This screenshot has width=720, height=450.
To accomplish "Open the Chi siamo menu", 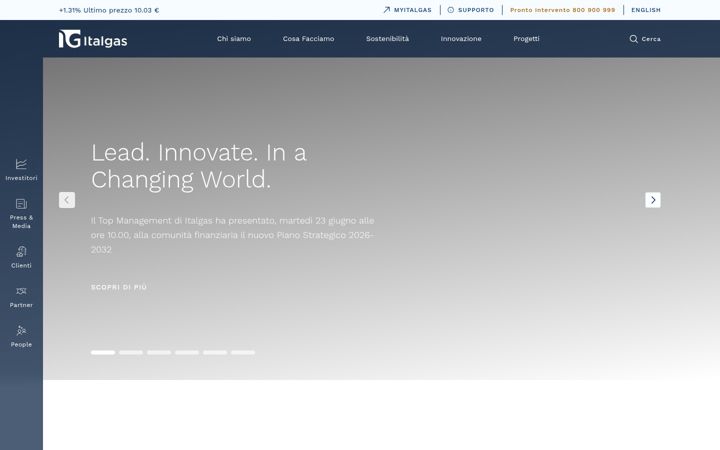I will pyautogui.click(x=234, y=39).
